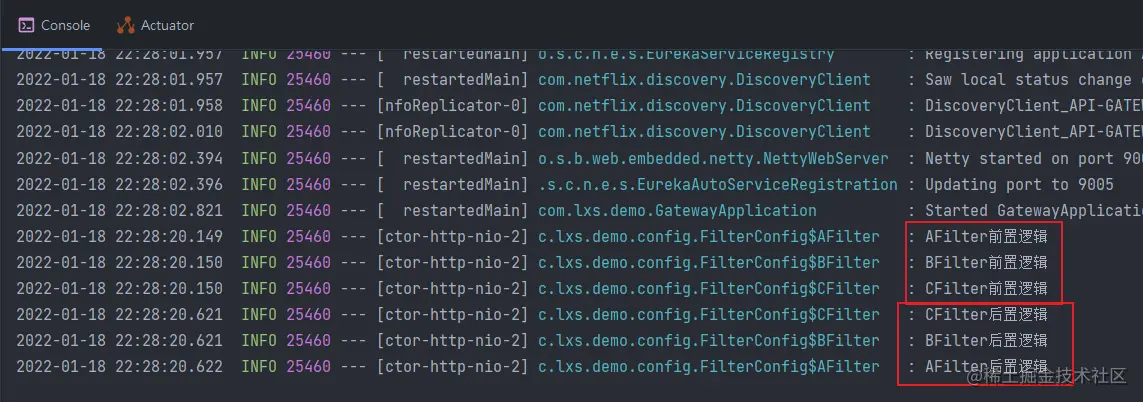Click the INFO level in the 22:28:02.821 row
1143x402 pixels.
[x=259, y=211]
